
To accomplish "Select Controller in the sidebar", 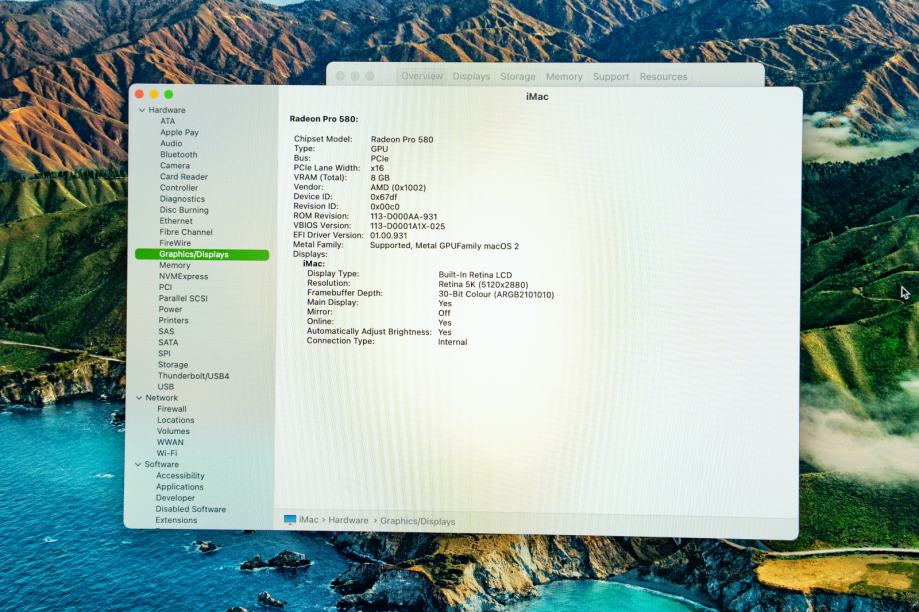I will (x=179, y=188).
